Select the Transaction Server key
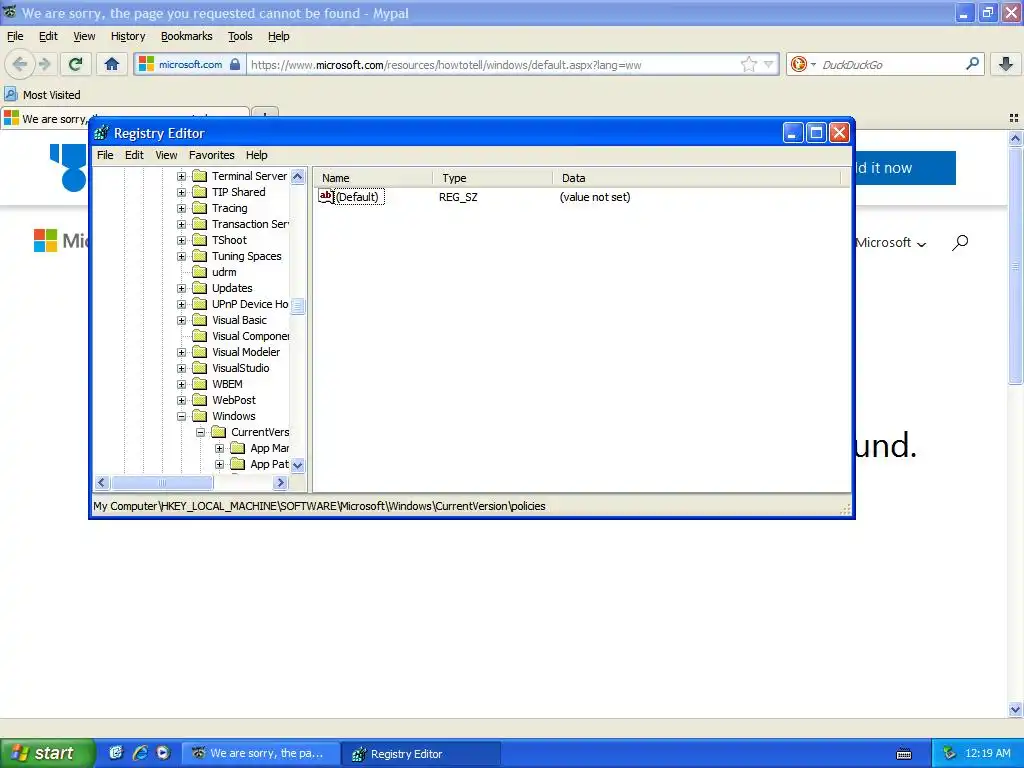This screenshot has height=768, width=1024. tap(250, 224)
